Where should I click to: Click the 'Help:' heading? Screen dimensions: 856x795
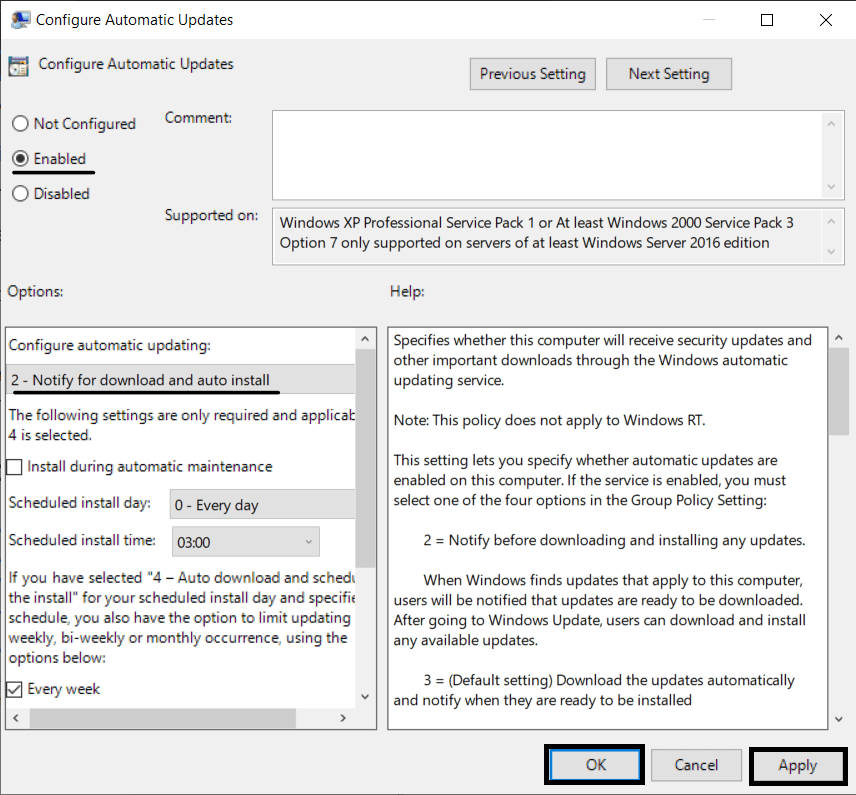click(407, 292)
